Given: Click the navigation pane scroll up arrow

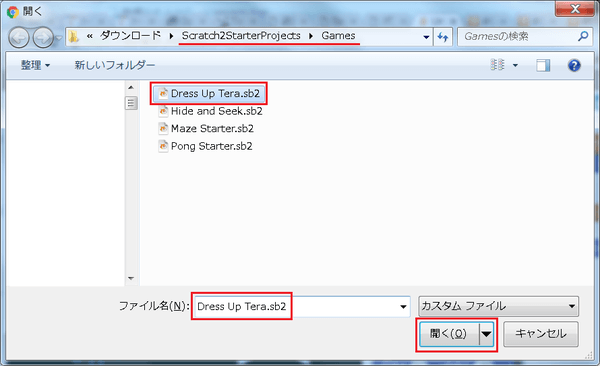Looking at the screenshot, I should (x=131, y=88).
